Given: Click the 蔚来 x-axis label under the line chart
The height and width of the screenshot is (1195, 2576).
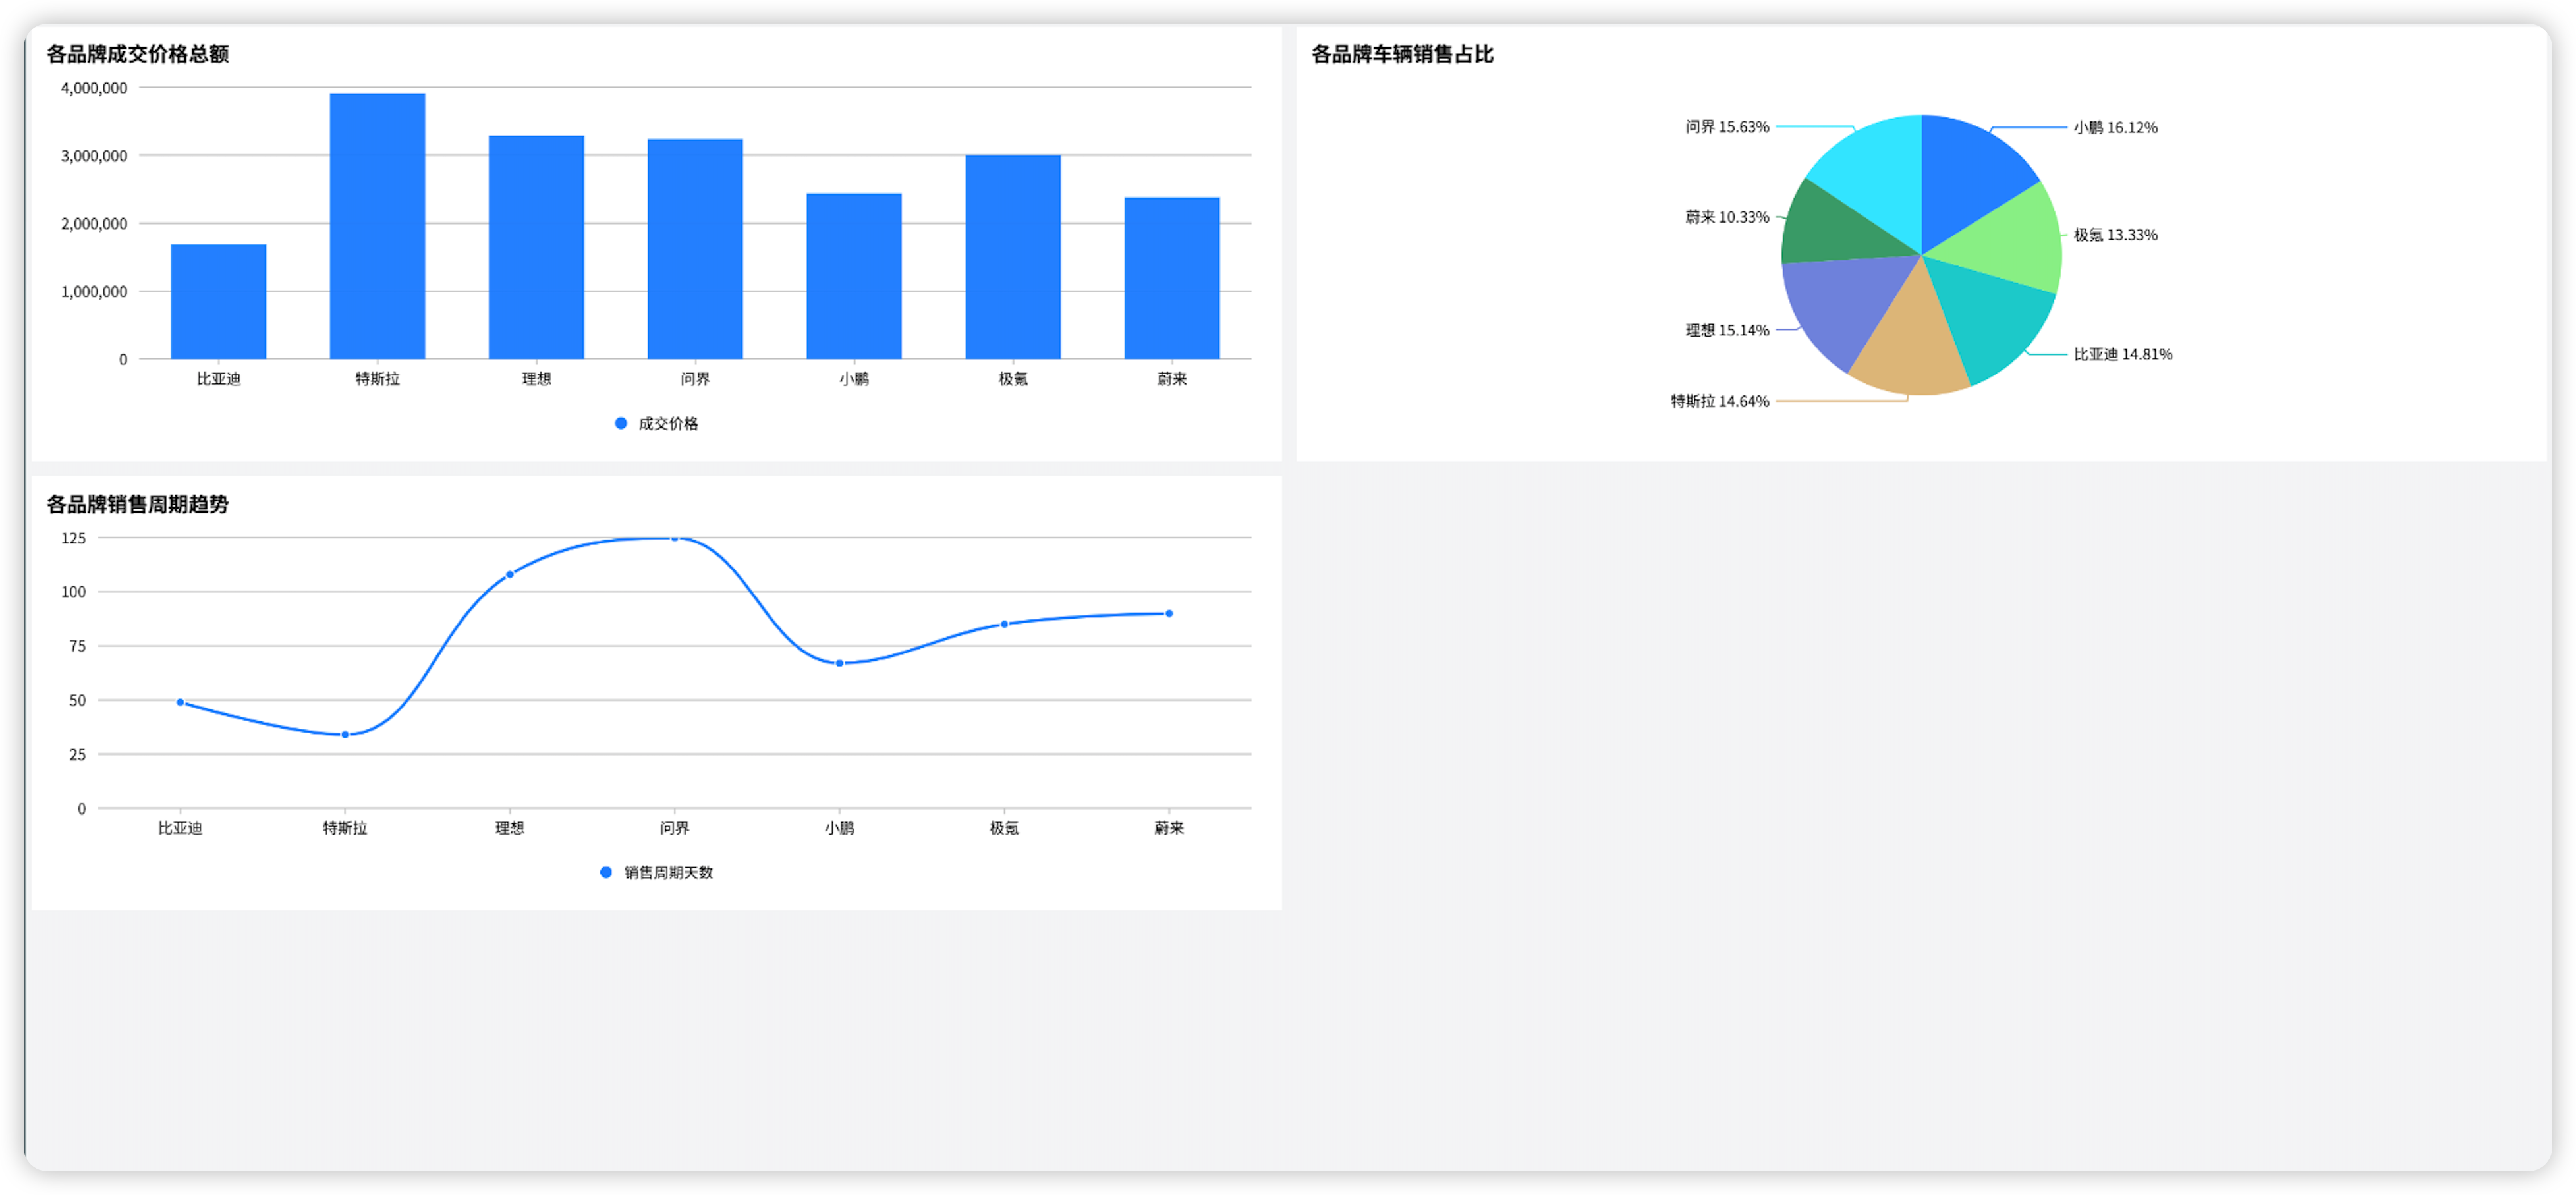Looking at the screenshot, I should pyautogui.click(x=1169, y=828).
